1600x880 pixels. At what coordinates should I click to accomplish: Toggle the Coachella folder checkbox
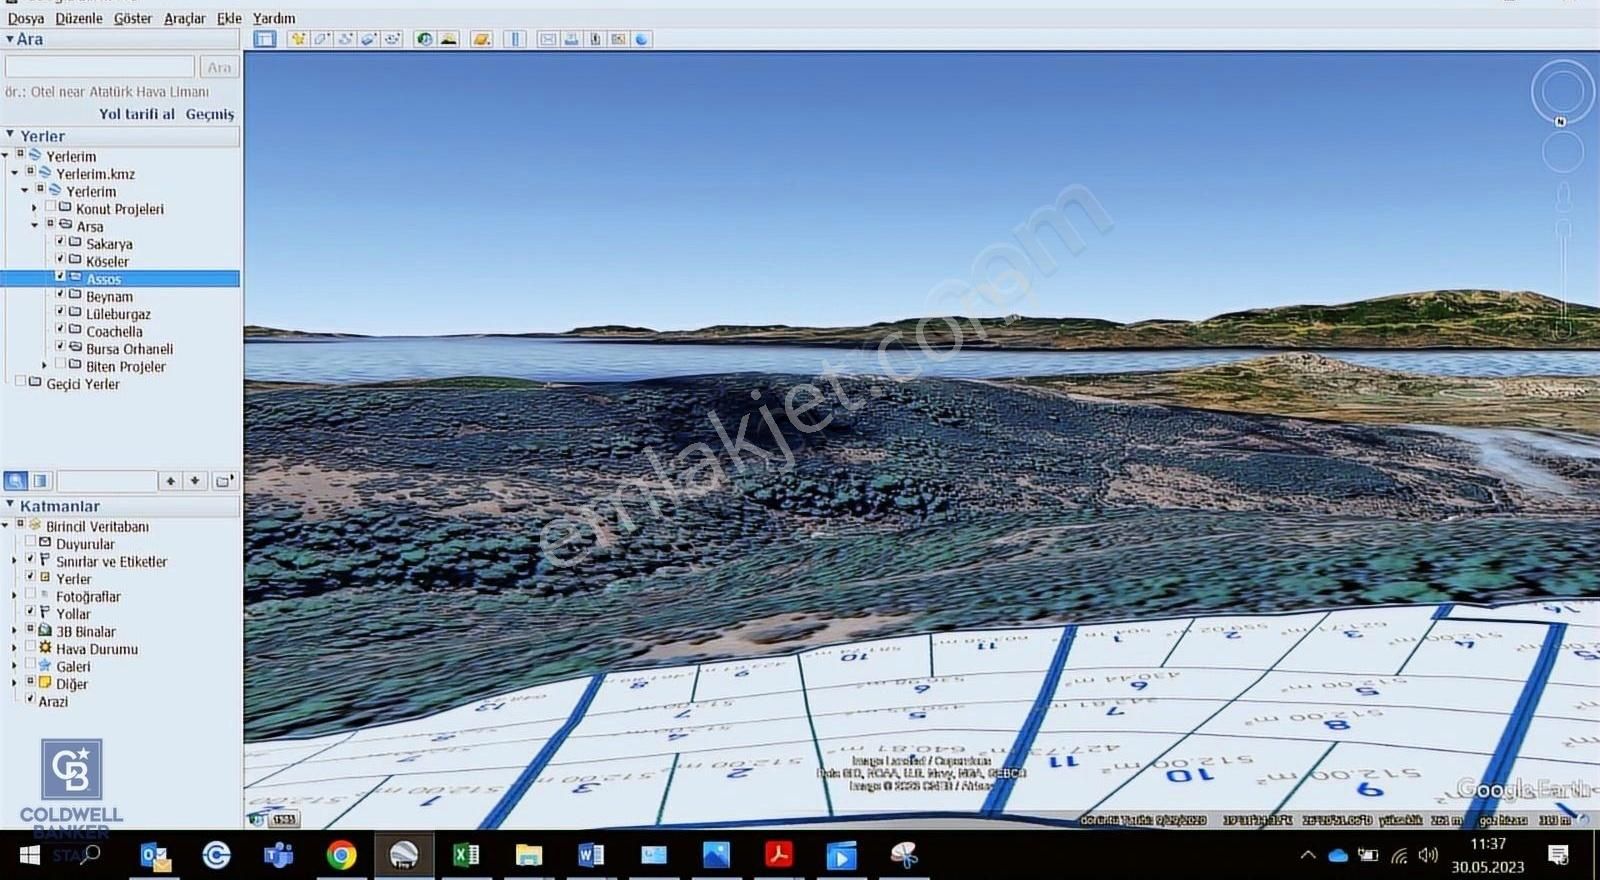click(x=60, y=329)
